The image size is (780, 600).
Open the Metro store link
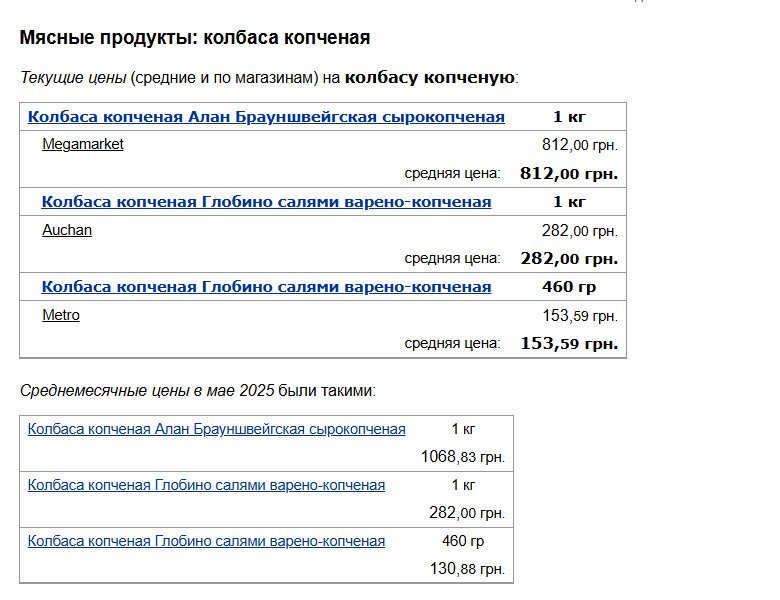pos(61,315)
